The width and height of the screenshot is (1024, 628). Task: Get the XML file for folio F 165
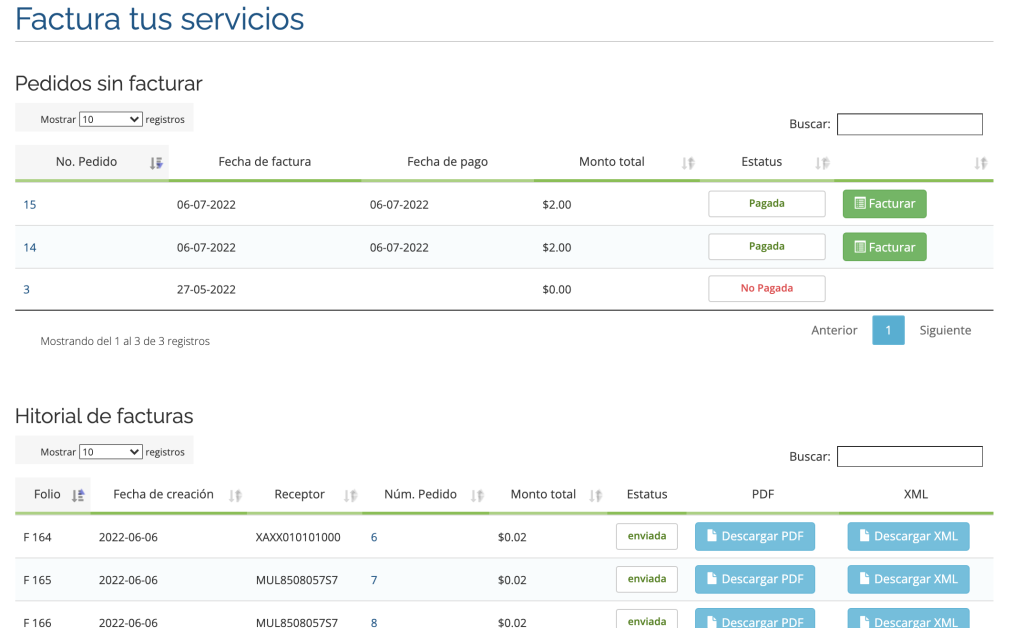(908, 580)
